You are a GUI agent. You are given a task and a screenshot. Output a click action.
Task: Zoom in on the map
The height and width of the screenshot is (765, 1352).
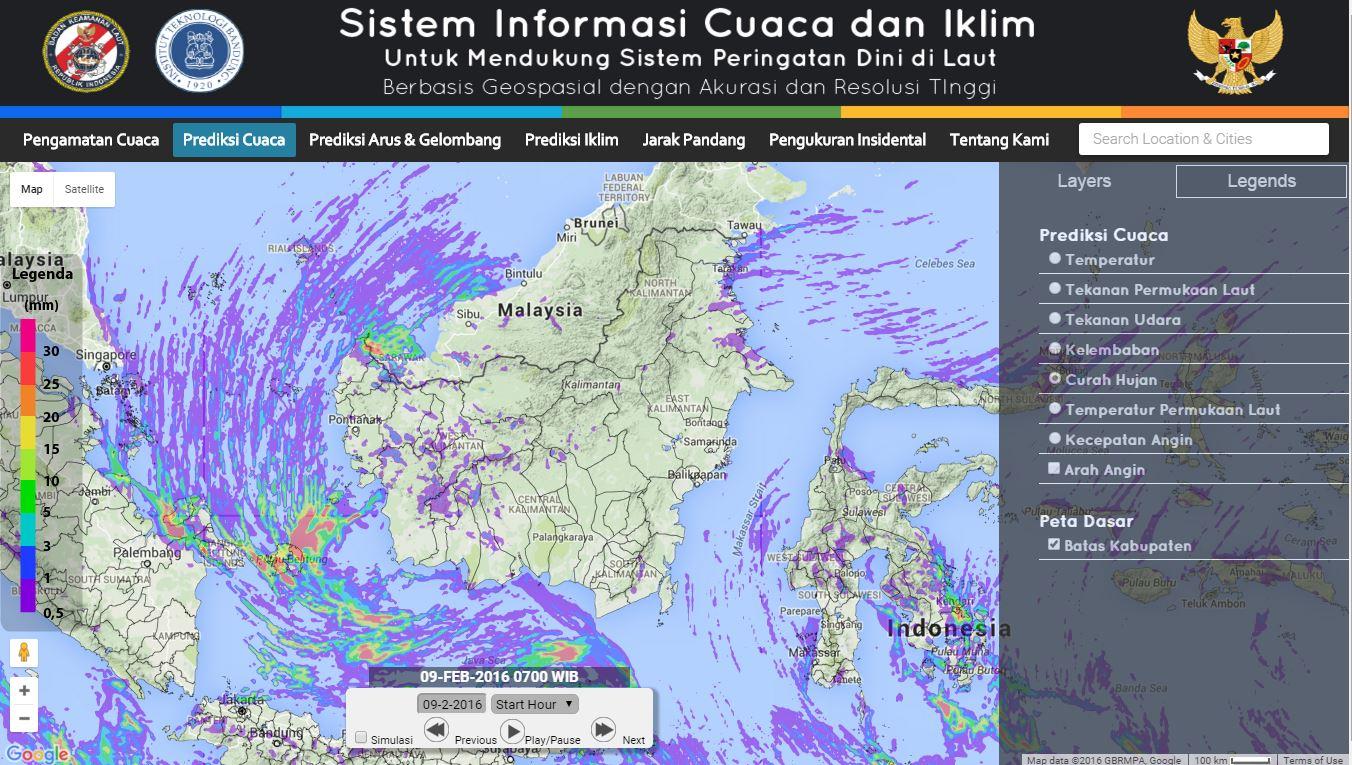tap(24, 691)
